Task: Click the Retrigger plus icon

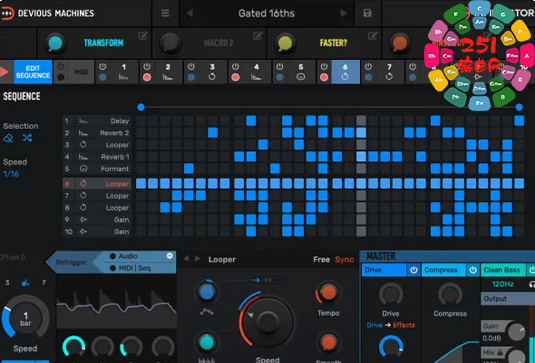Action: (x=170, y=256)
